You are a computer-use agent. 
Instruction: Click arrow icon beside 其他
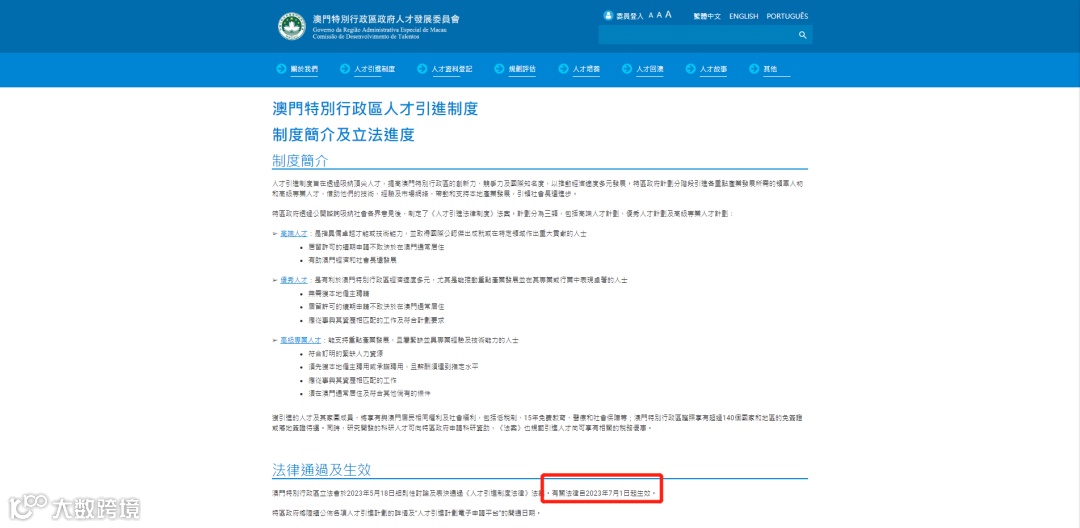[x=754, y=69]
